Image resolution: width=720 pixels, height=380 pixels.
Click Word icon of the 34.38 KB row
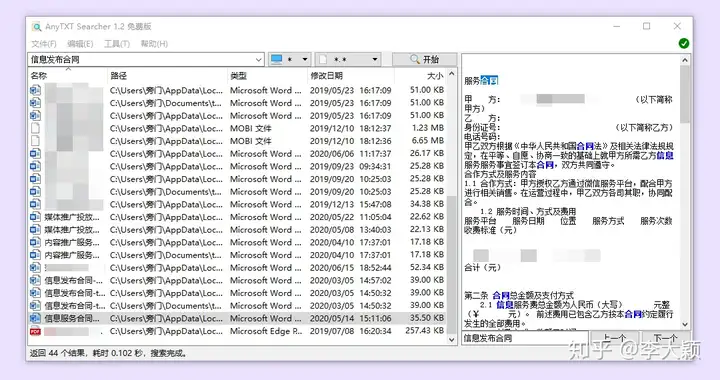pyautogui.click(x=35, y=204)
